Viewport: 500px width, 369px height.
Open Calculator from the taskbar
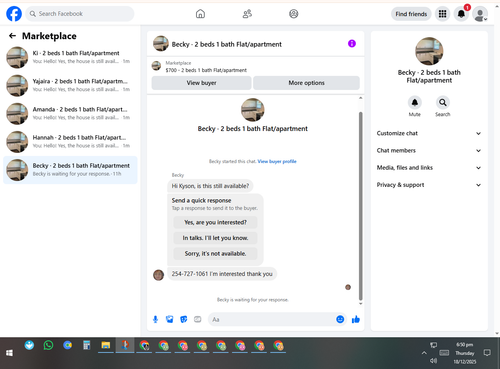coord(87,345)
